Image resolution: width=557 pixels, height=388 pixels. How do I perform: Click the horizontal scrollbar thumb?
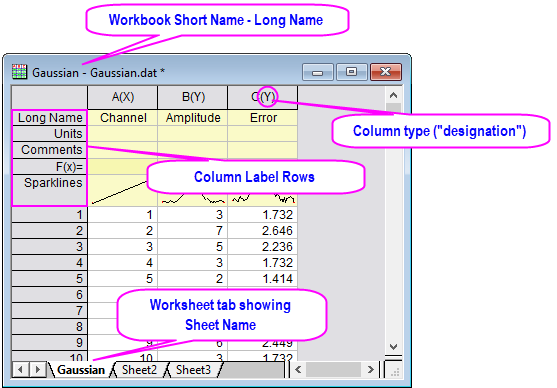(x=333, y=370)
